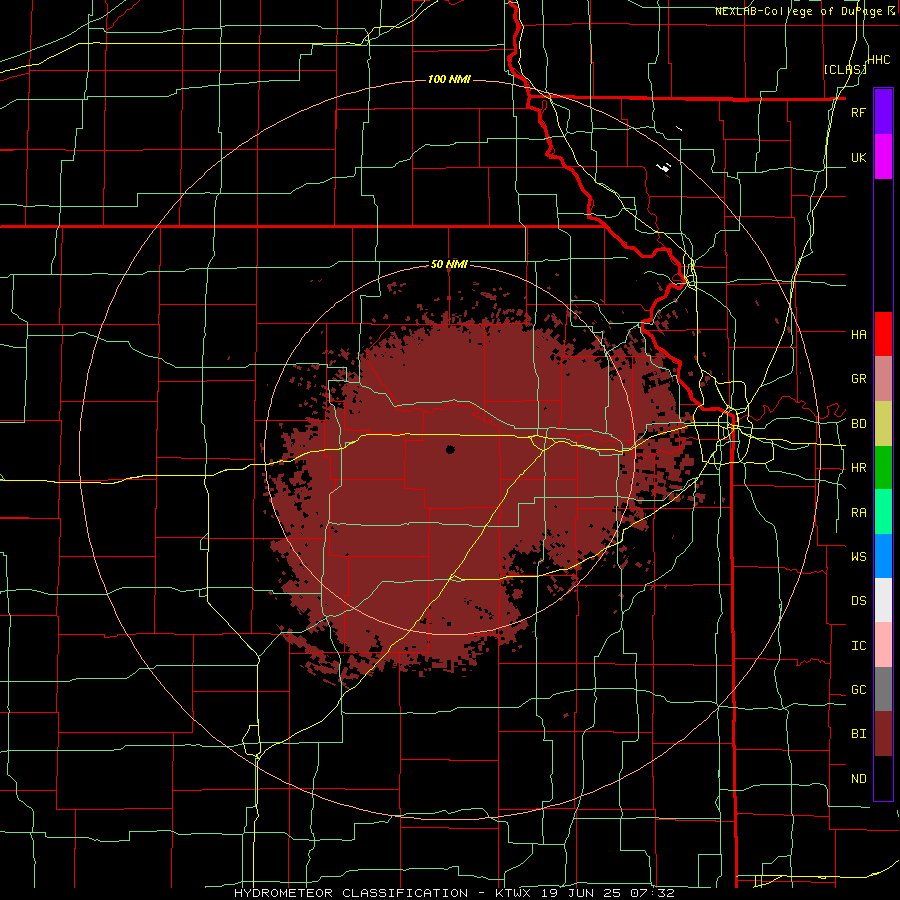Image resolution: width=900 pixels, height=900 pixels.
Task: Click the "[CLAS]" units label
Action: [x=844, y=70]
